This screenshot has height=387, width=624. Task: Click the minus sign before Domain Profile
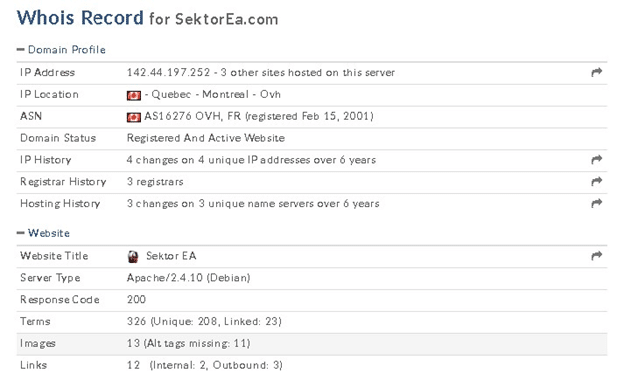point(21,50)
